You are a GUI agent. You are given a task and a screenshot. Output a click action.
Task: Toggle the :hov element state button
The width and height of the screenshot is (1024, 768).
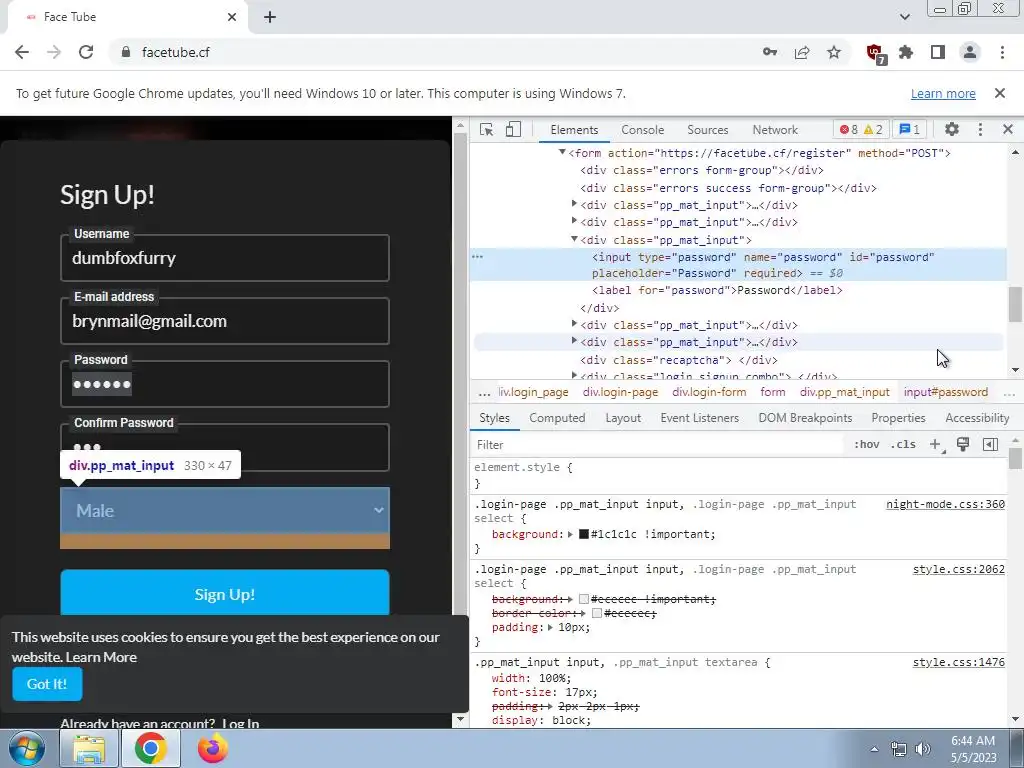(867, 445)
